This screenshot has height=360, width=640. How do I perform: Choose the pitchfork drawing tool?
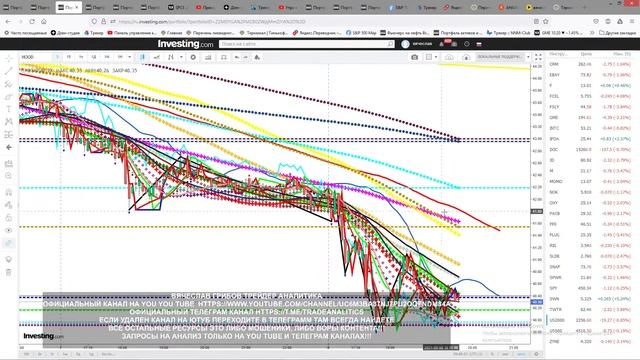[x=9, y=84]
